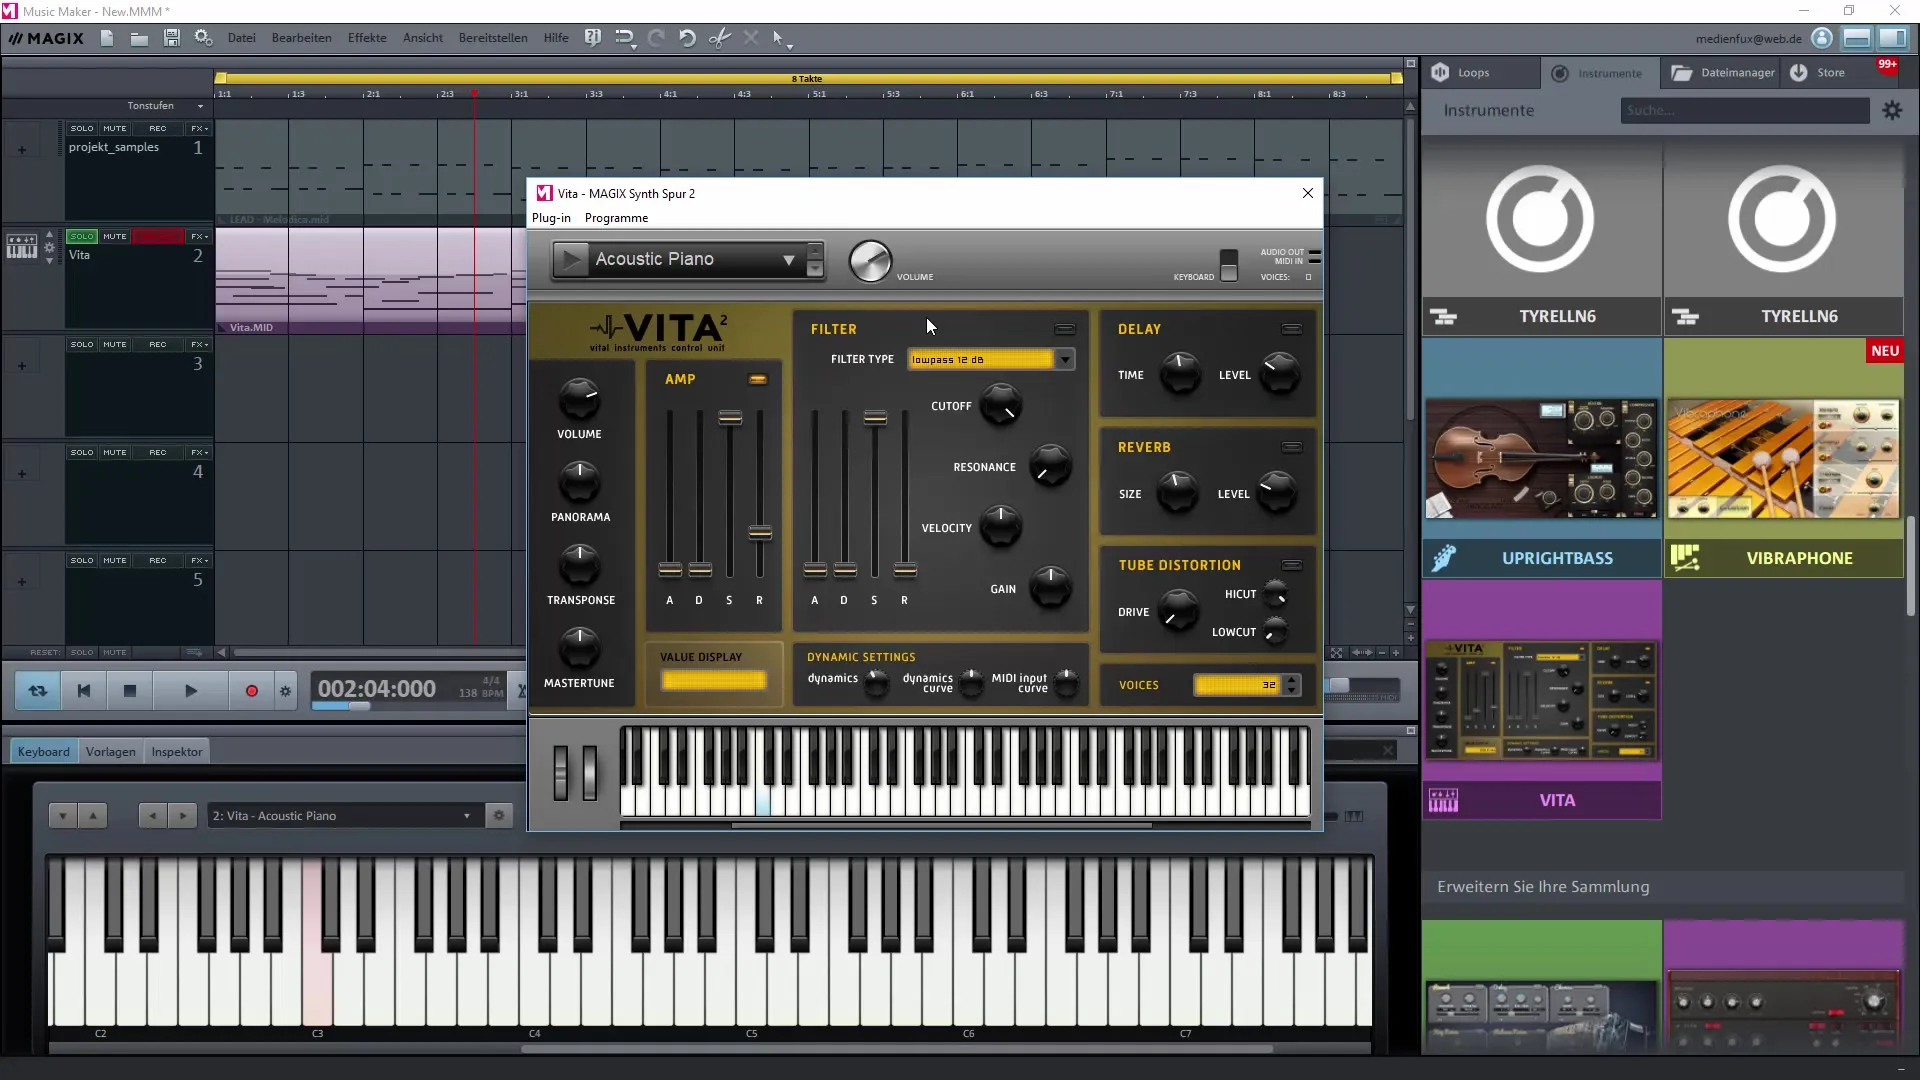1920x1080 pixels.
Task: Click play preview button in Vita preset bar
Action: pos(571,260)
